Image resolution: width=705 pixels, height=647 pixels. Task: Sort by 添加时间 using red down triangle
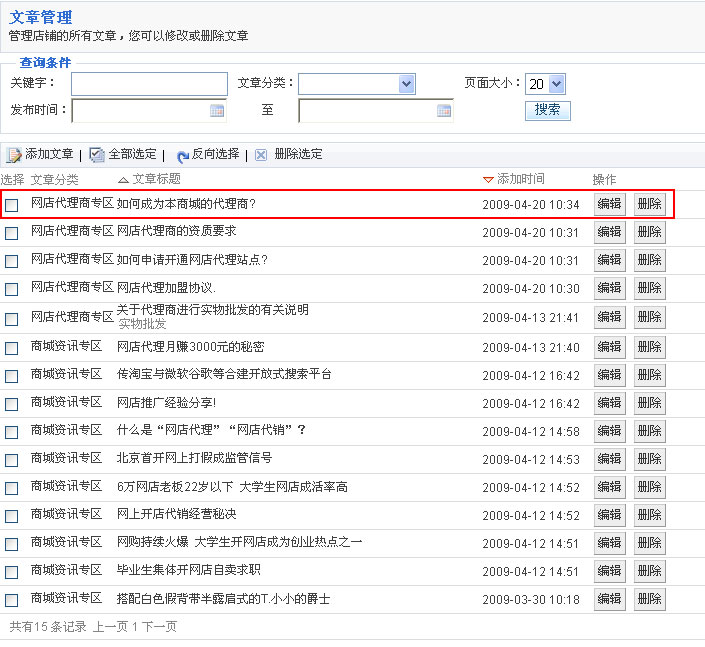tap(488, 180)
